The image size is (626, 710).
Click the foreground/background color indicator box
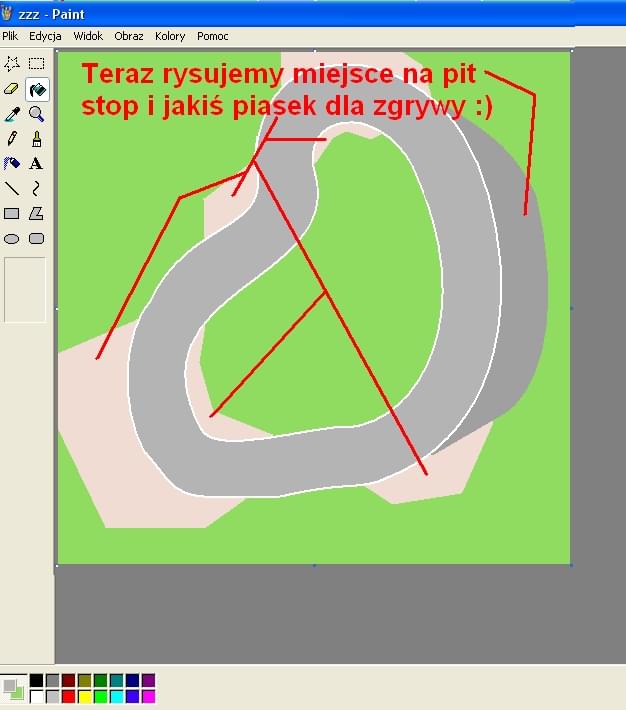click(x=14, y=688)
